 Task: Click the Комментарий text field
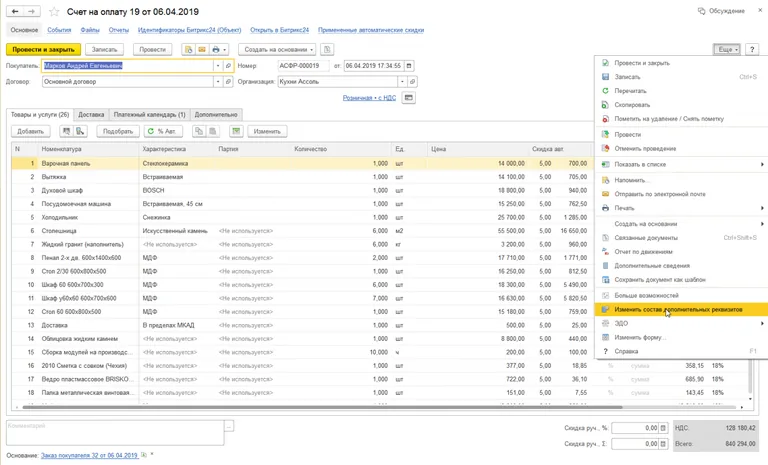click(113, 432)
